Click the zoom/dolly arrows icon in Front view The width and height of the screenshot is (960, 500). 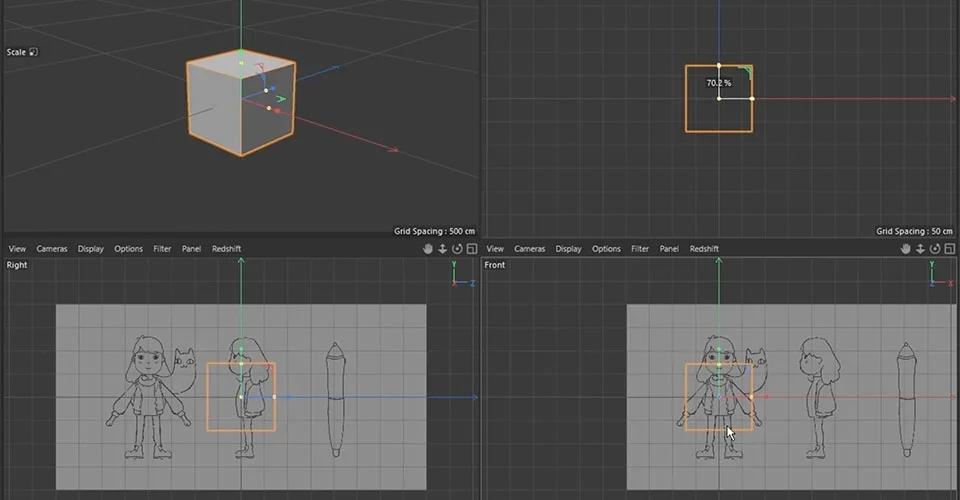920,248
